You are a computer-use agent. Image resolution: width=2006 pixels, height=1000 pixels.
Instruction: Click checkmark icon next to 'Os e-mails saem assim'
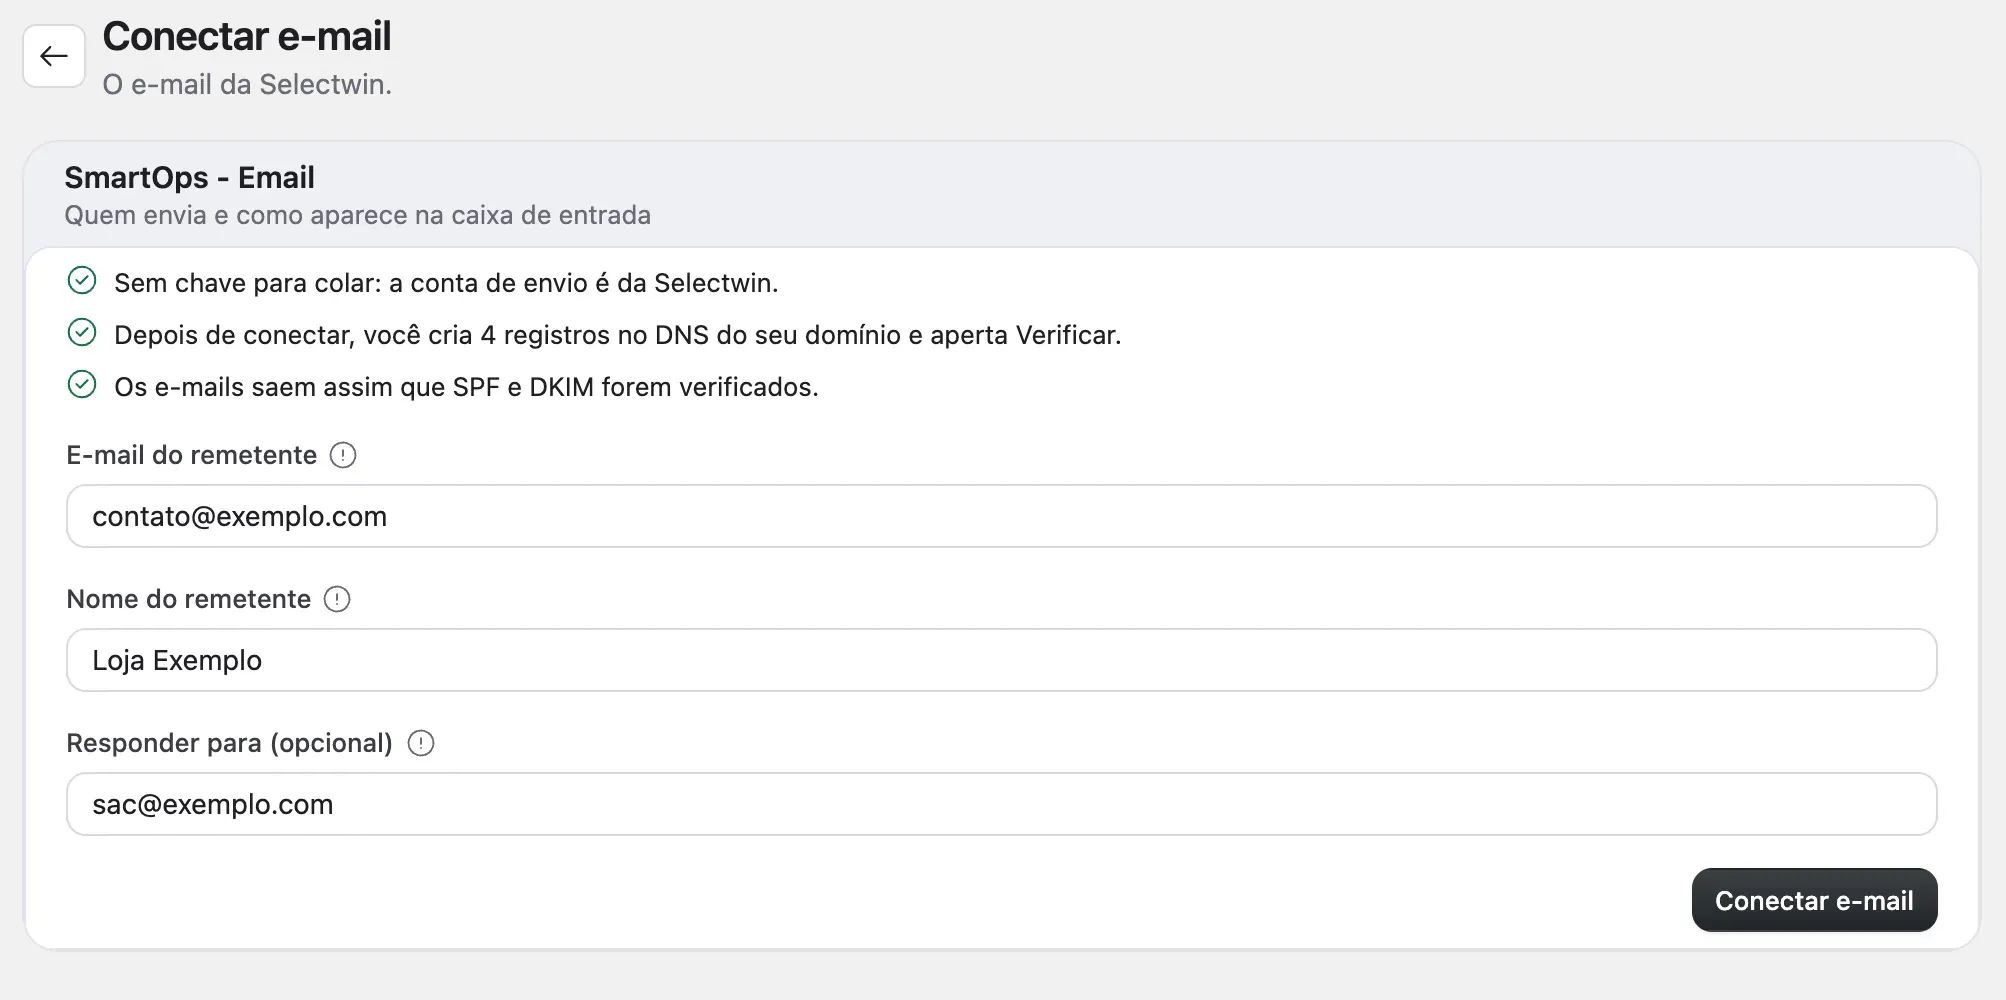coord(82,385)
